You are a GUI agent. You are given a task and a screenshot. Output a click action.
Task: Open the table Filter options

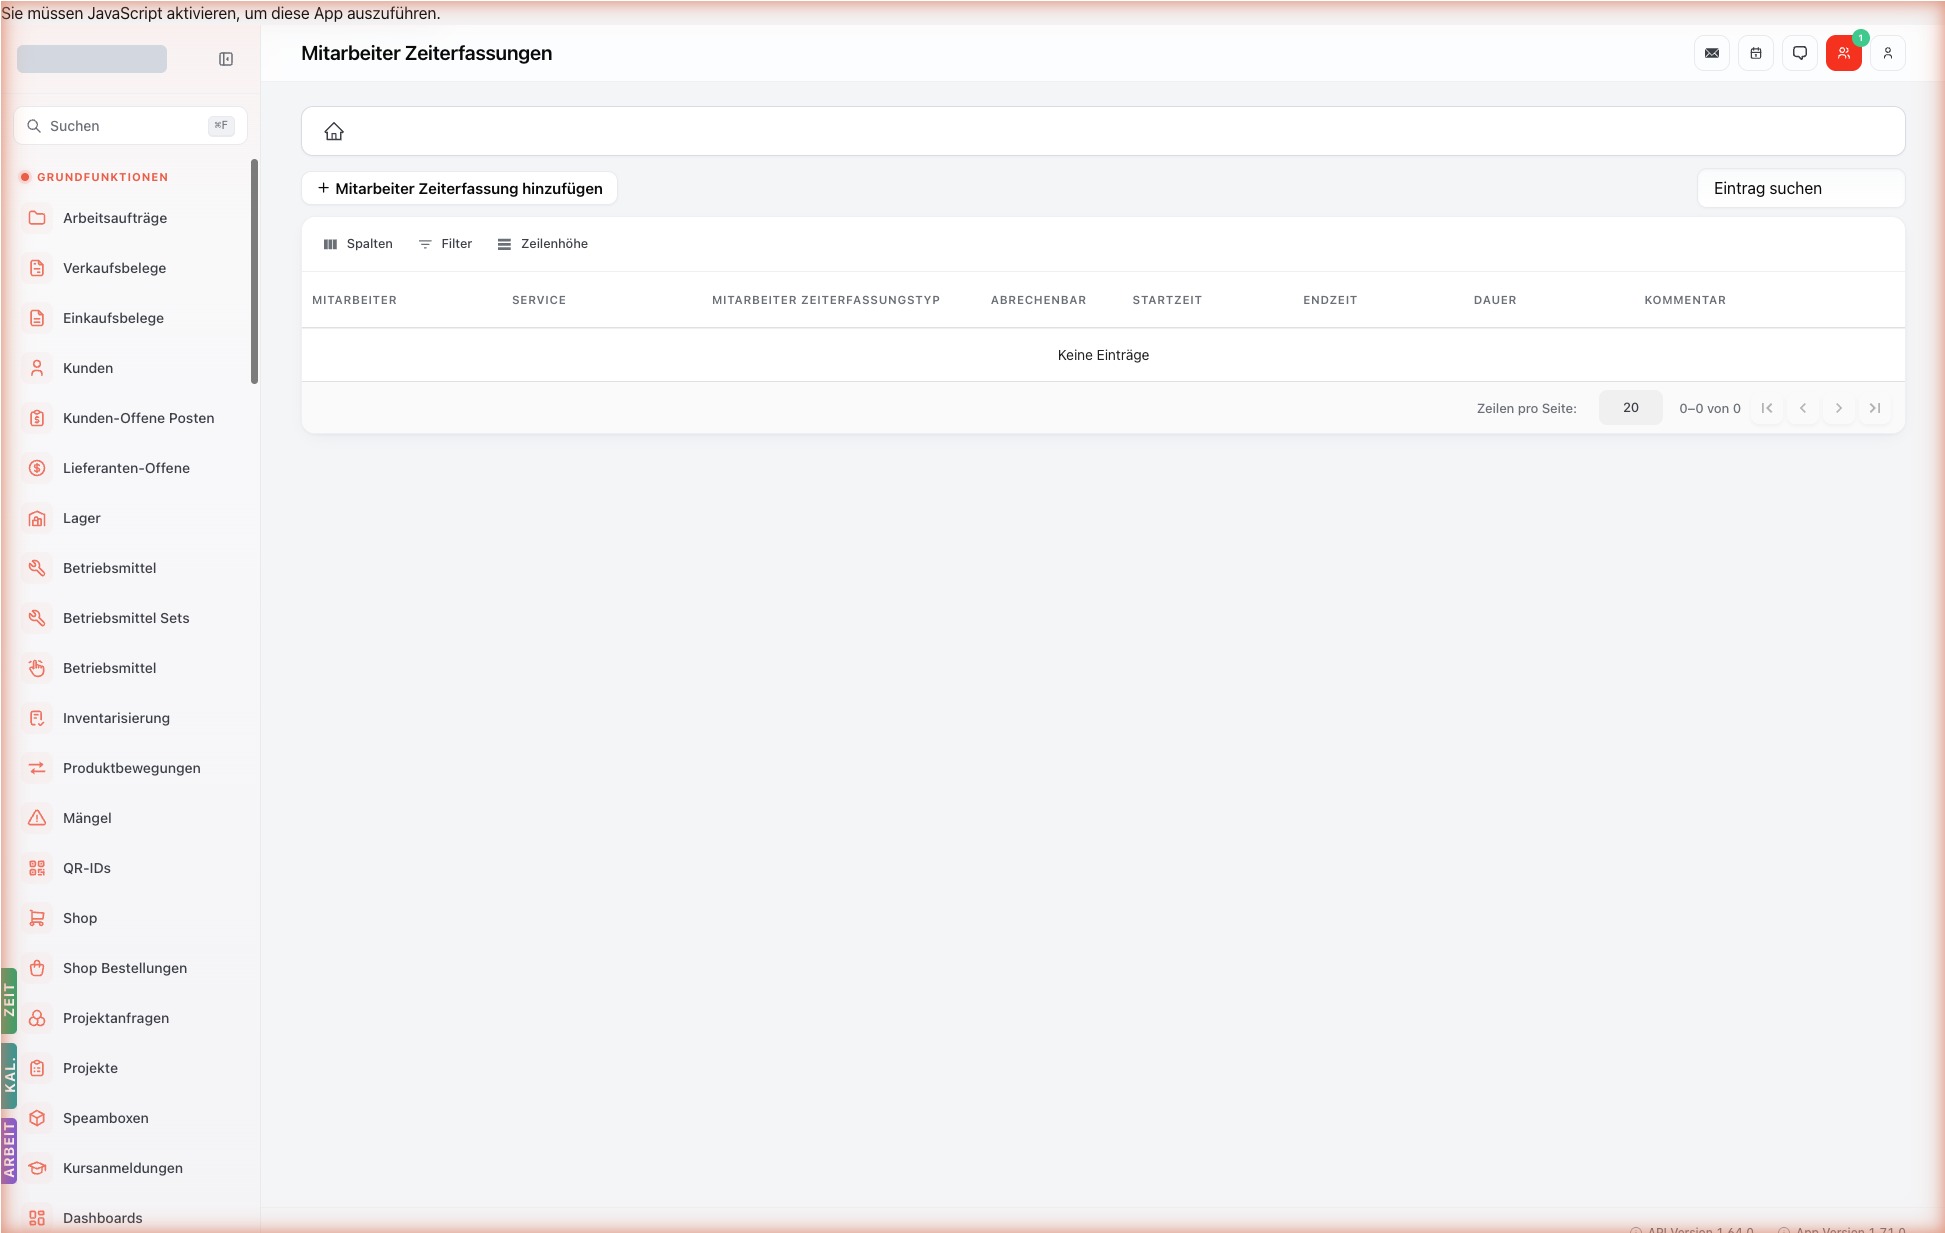click(x=445, y=244)
